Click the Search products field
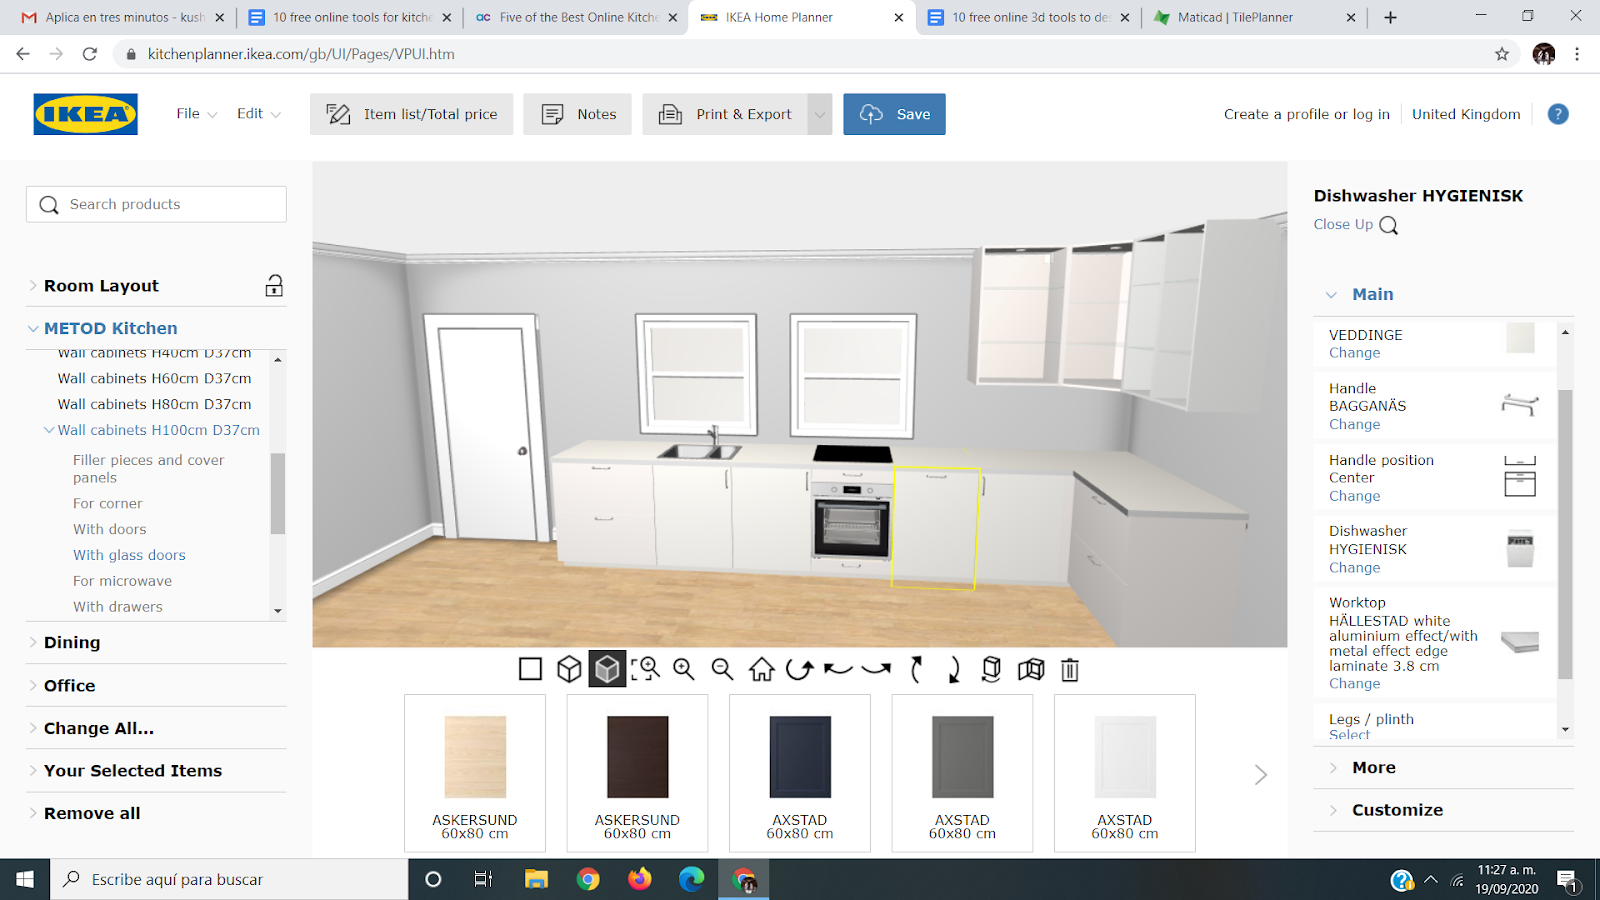 point(156,204)
